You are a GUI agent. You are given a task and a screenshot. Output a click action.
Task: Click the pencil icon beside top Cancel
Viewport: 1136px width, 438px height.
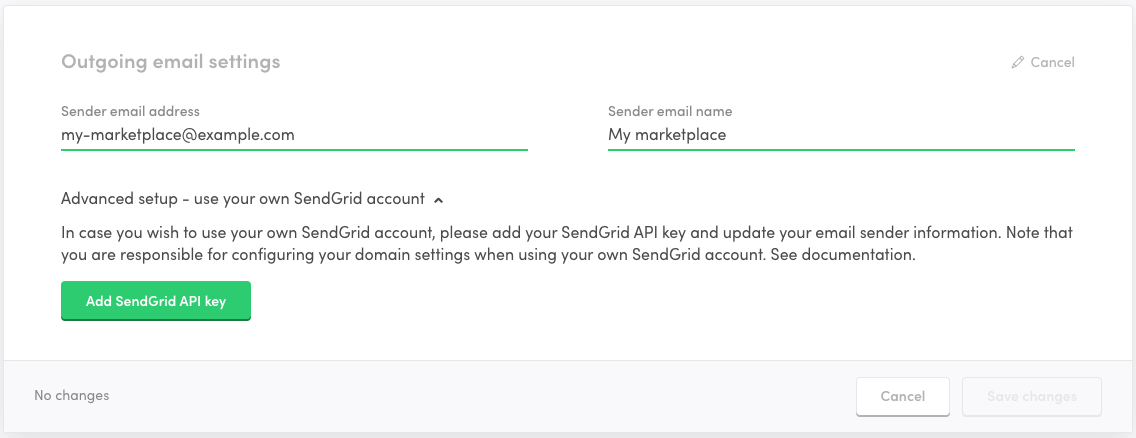point(1018,62)
